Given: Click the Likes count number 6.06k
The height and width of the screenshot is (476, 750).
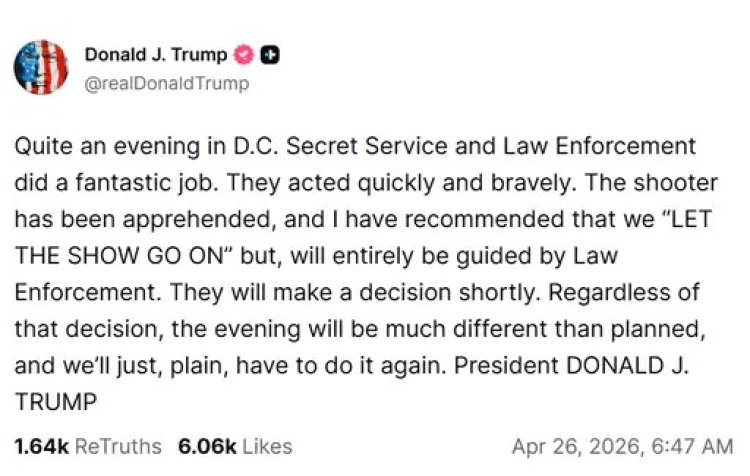Looking at the screenshot, I should click(x=203, y=445).
